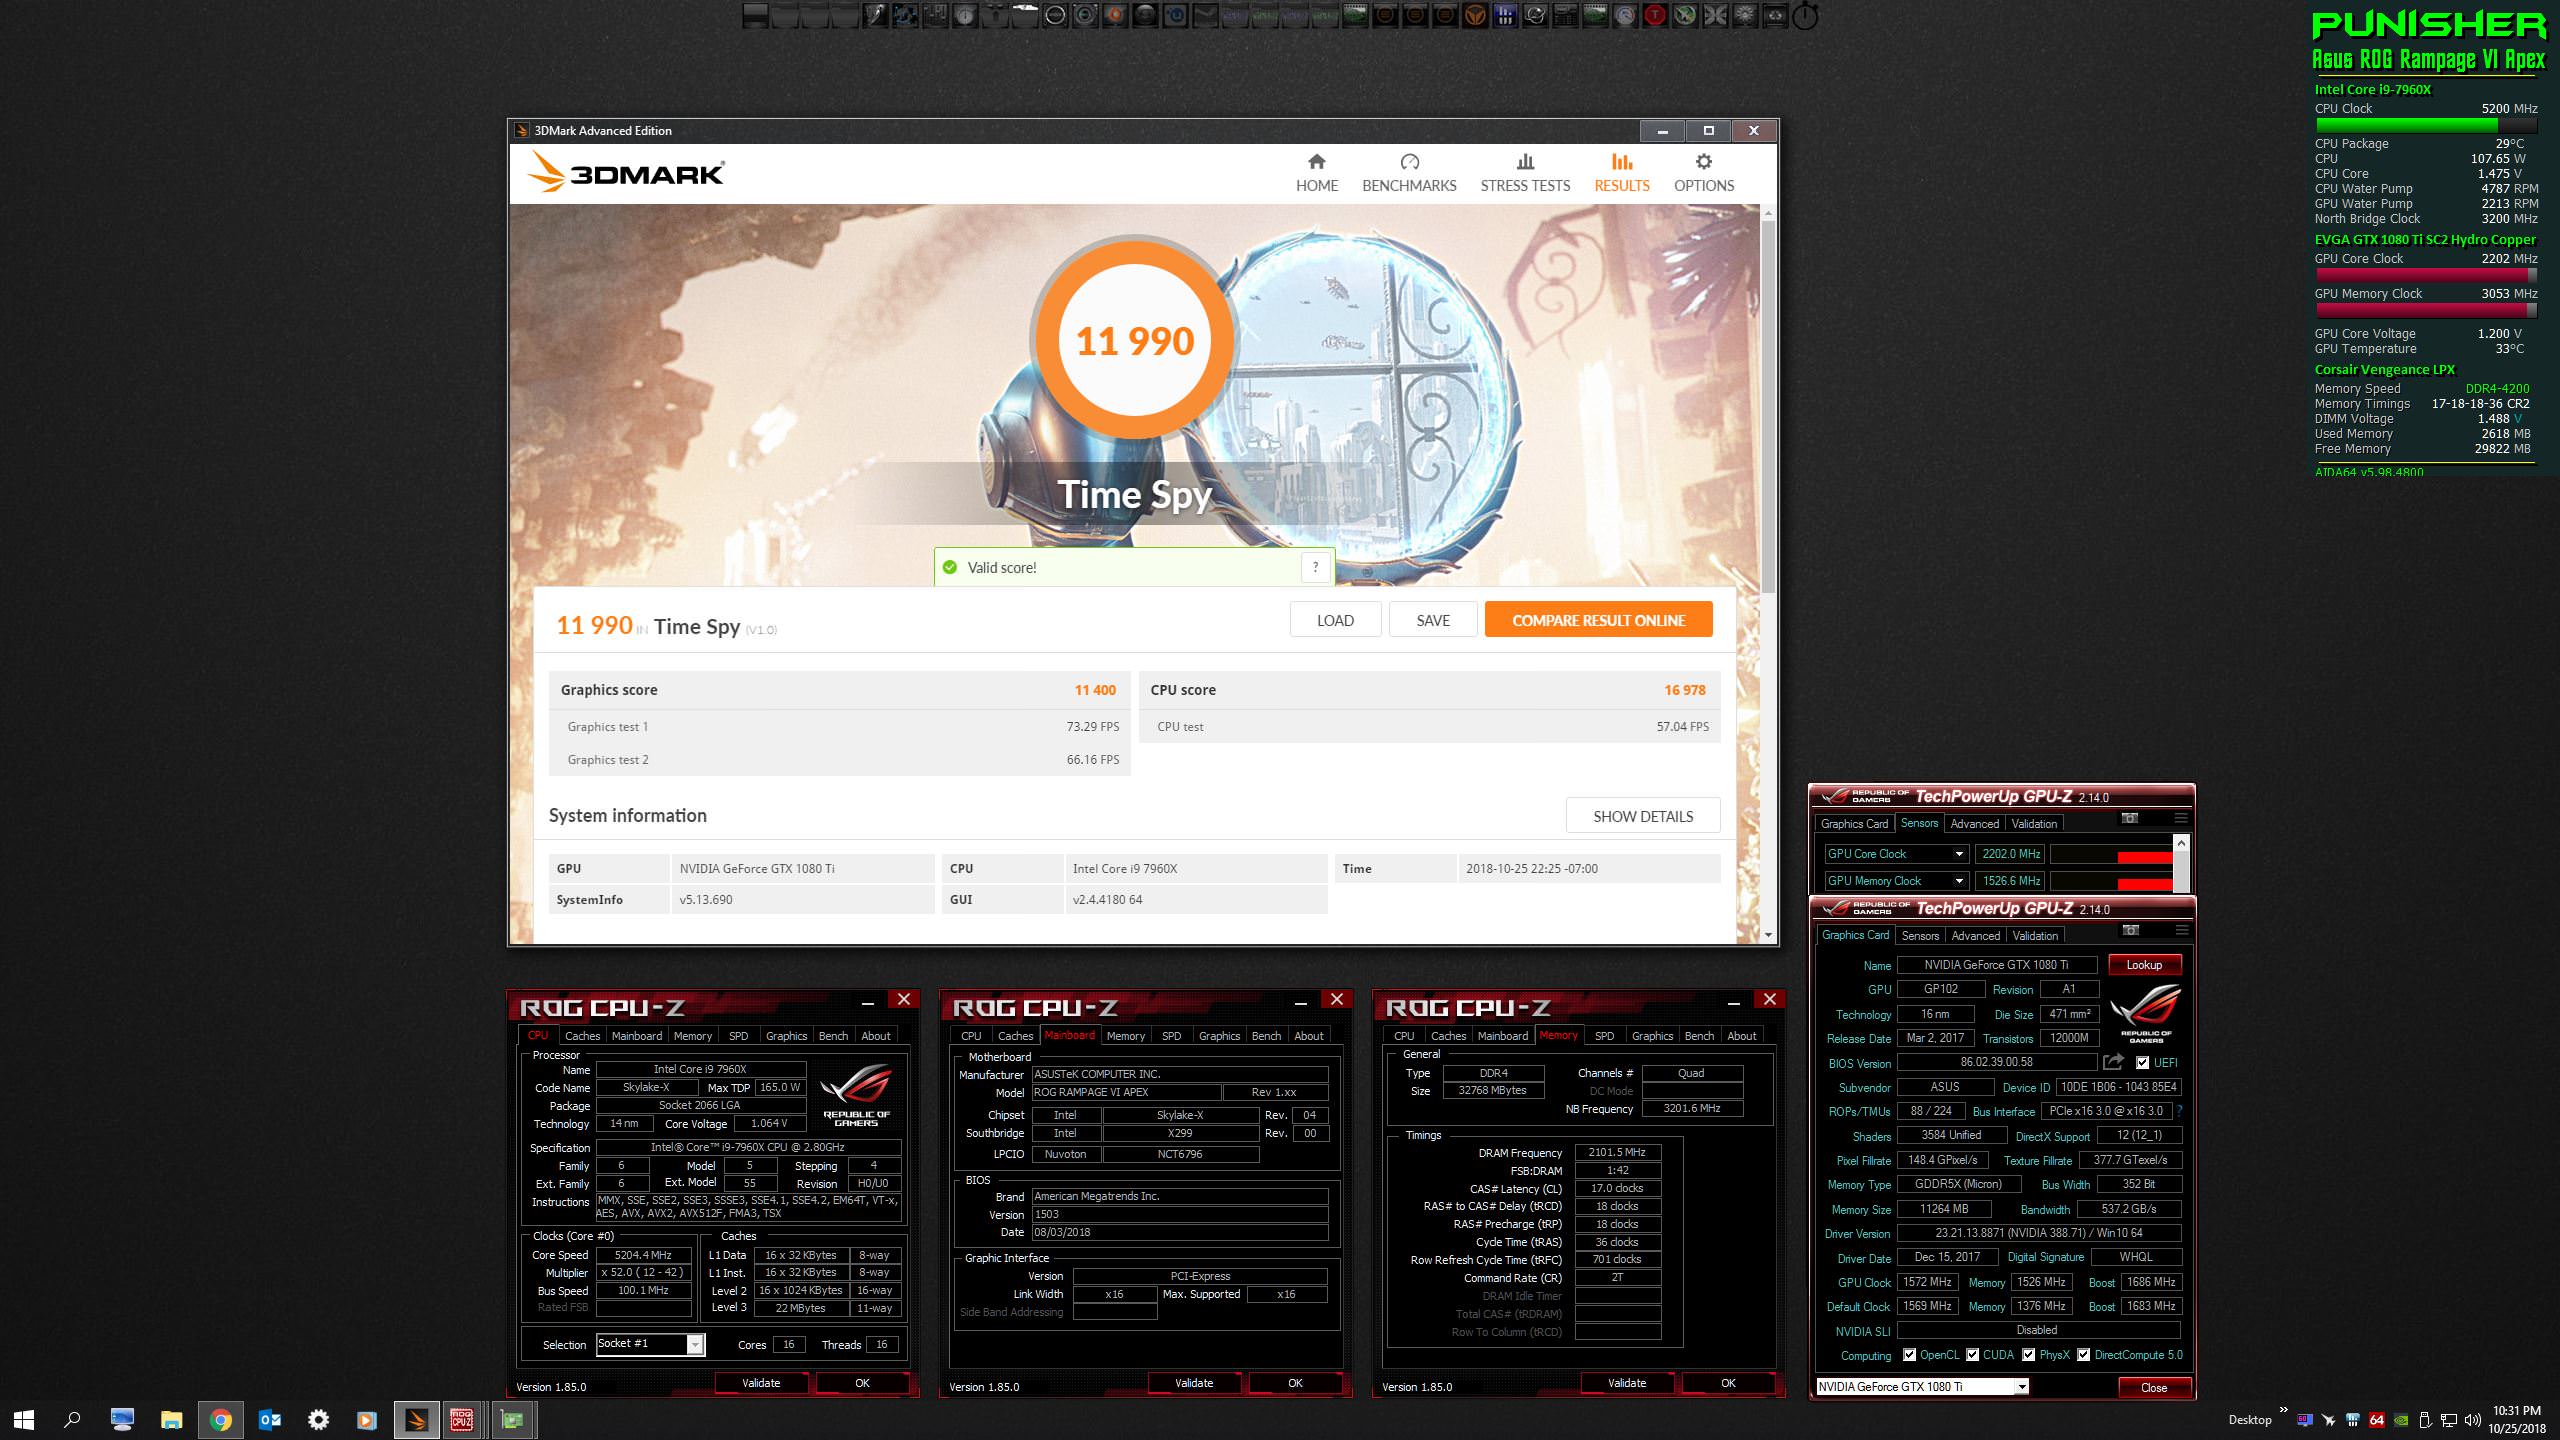Click the NVIDIA tray icon
Image resolution: width=2560 pixels, height=1440 pixels.
pyautogui.click(x=2401, y=1420)
